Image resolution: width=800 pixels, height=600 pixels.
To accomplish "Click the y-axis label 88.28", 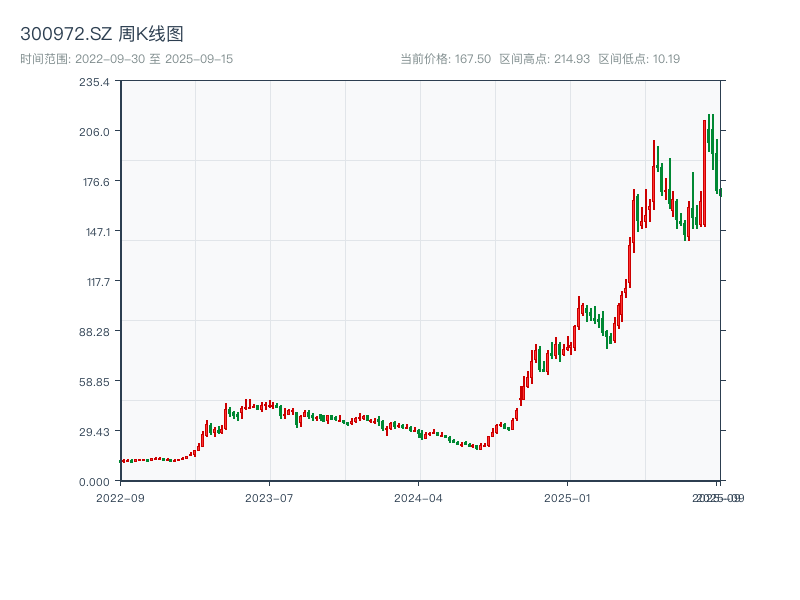I will [x=94, y=332].
